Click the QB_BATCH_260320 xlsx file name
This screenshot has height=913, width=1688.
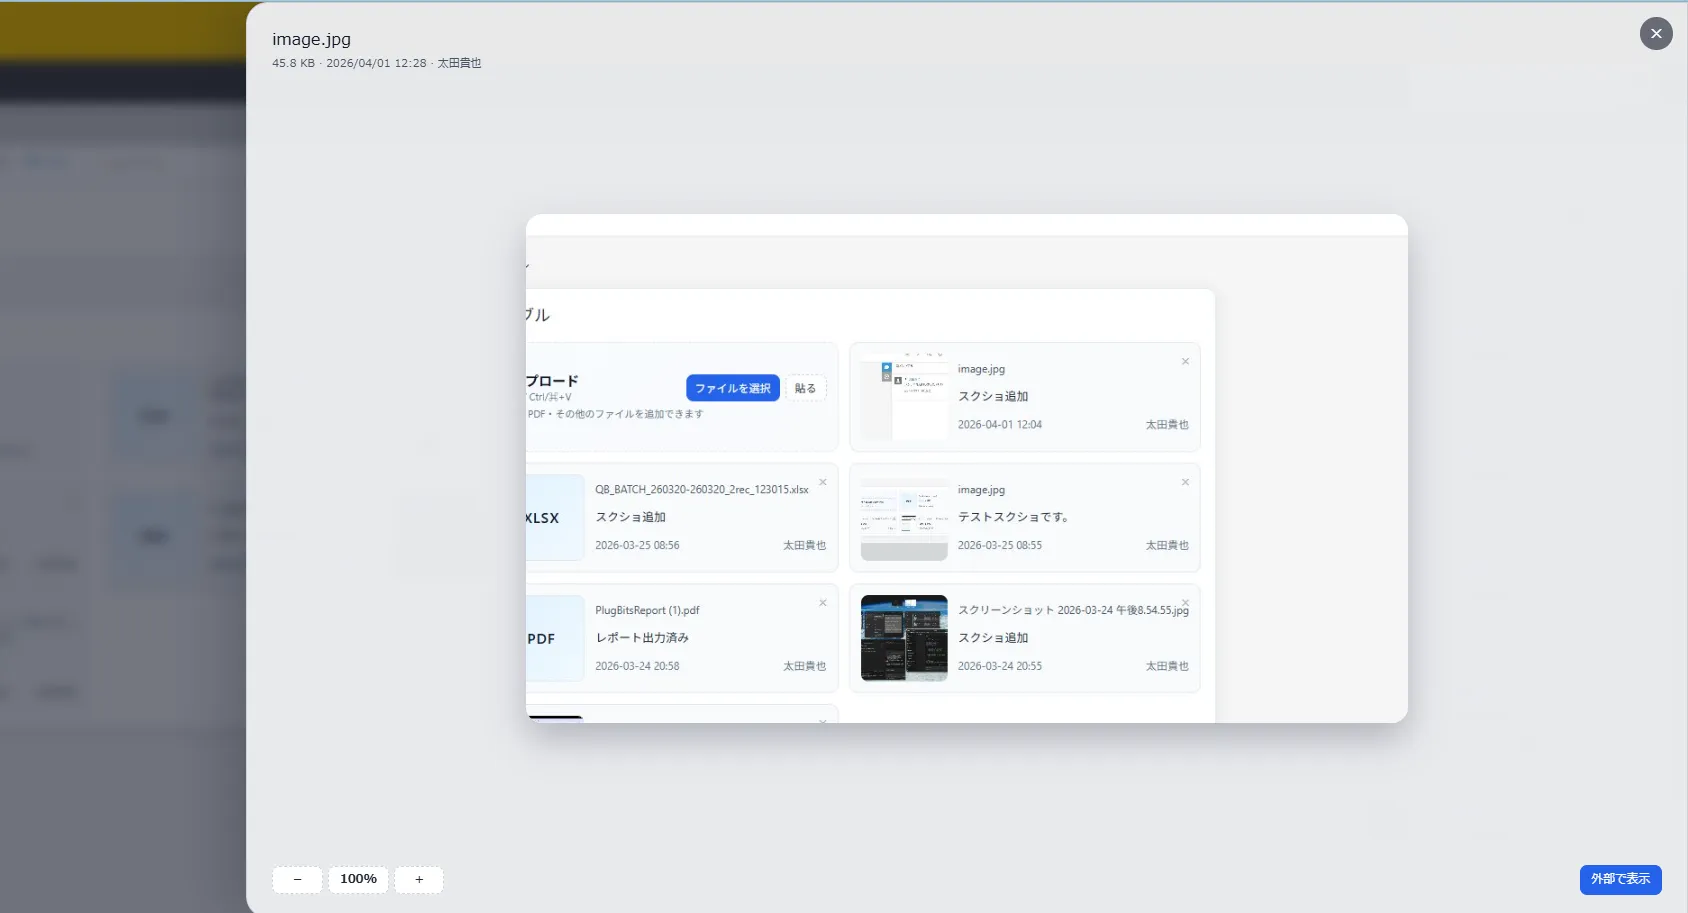[x=701, y=490]
